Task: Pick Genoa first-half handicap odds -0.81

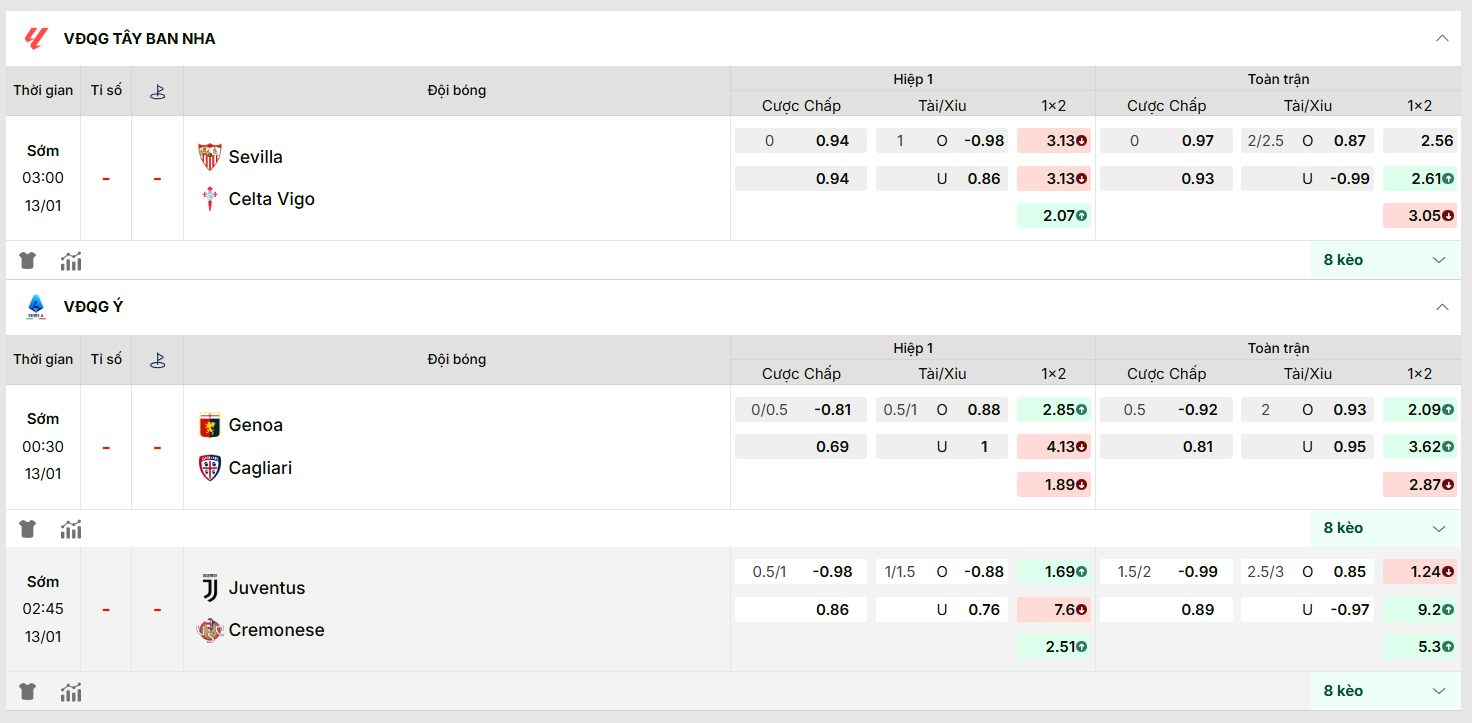Action: [x=801, y=409]
